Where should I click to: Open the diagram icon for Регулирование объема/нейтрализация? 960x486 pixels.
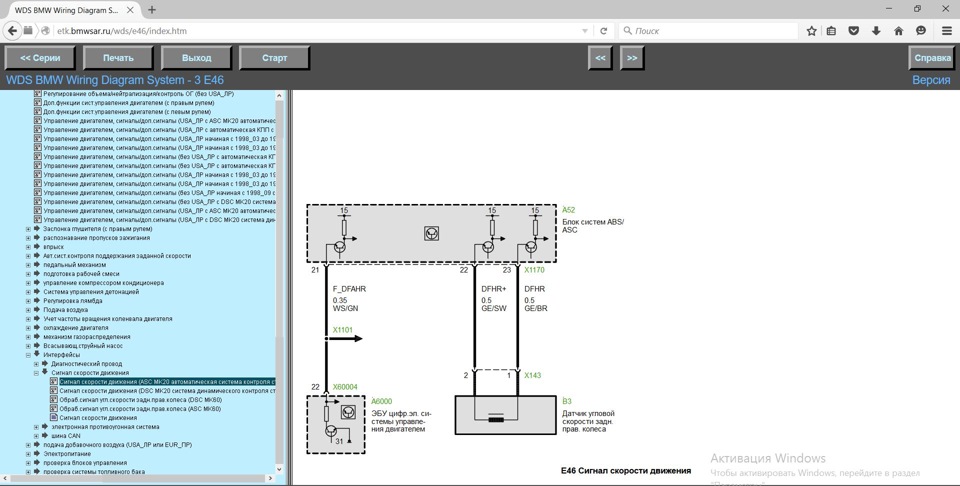click(x=38, y=94)
